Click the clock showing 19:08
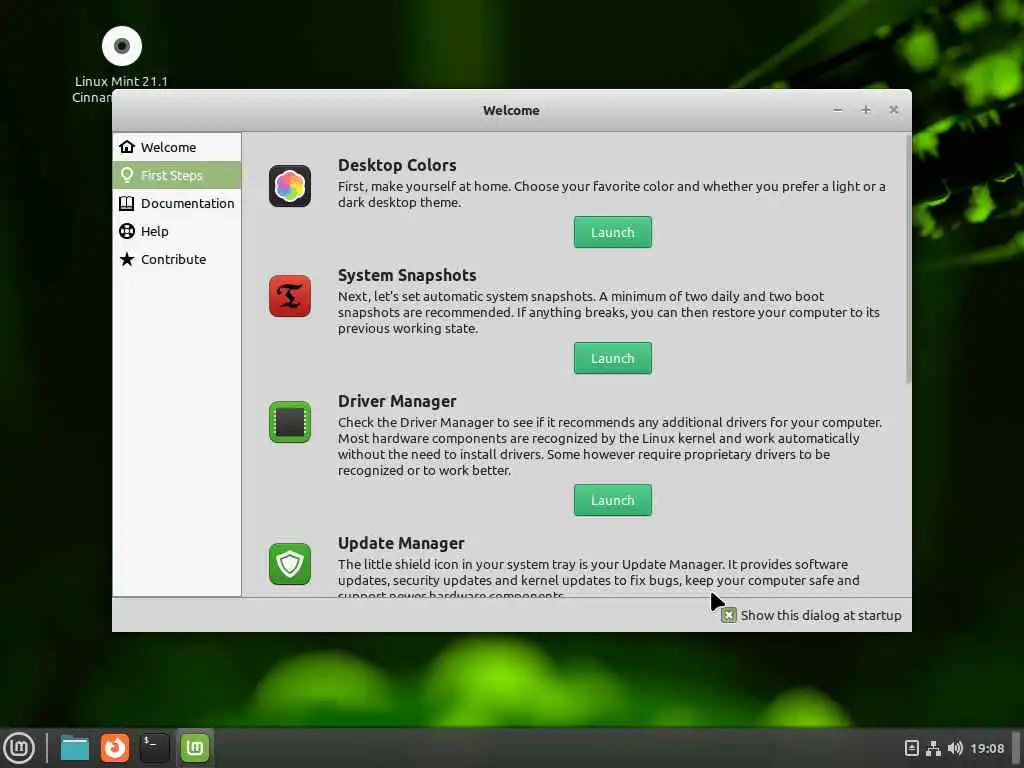 [x=987, y=748]
